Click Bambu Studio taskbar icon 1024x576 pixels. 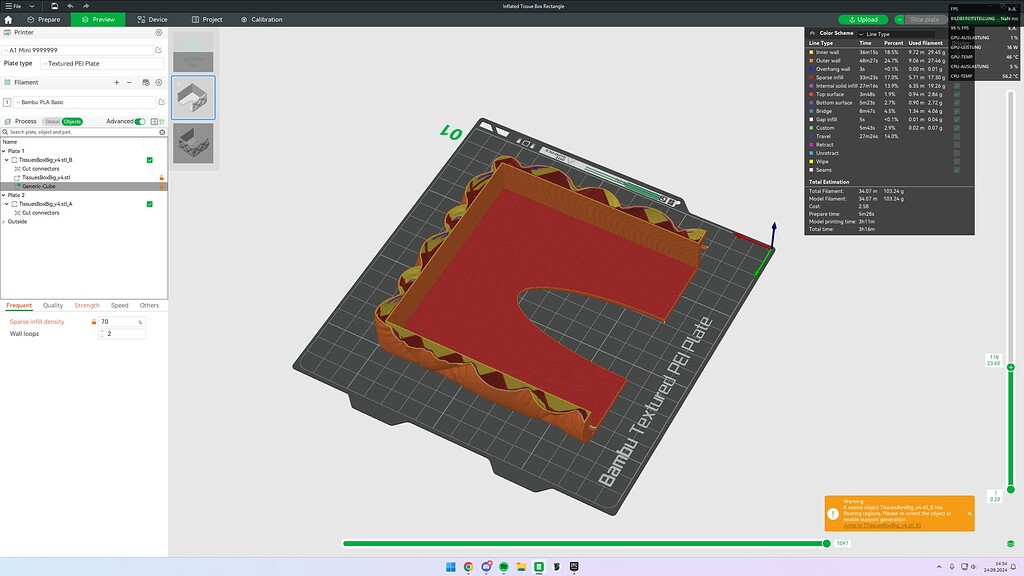coord(539,567)
